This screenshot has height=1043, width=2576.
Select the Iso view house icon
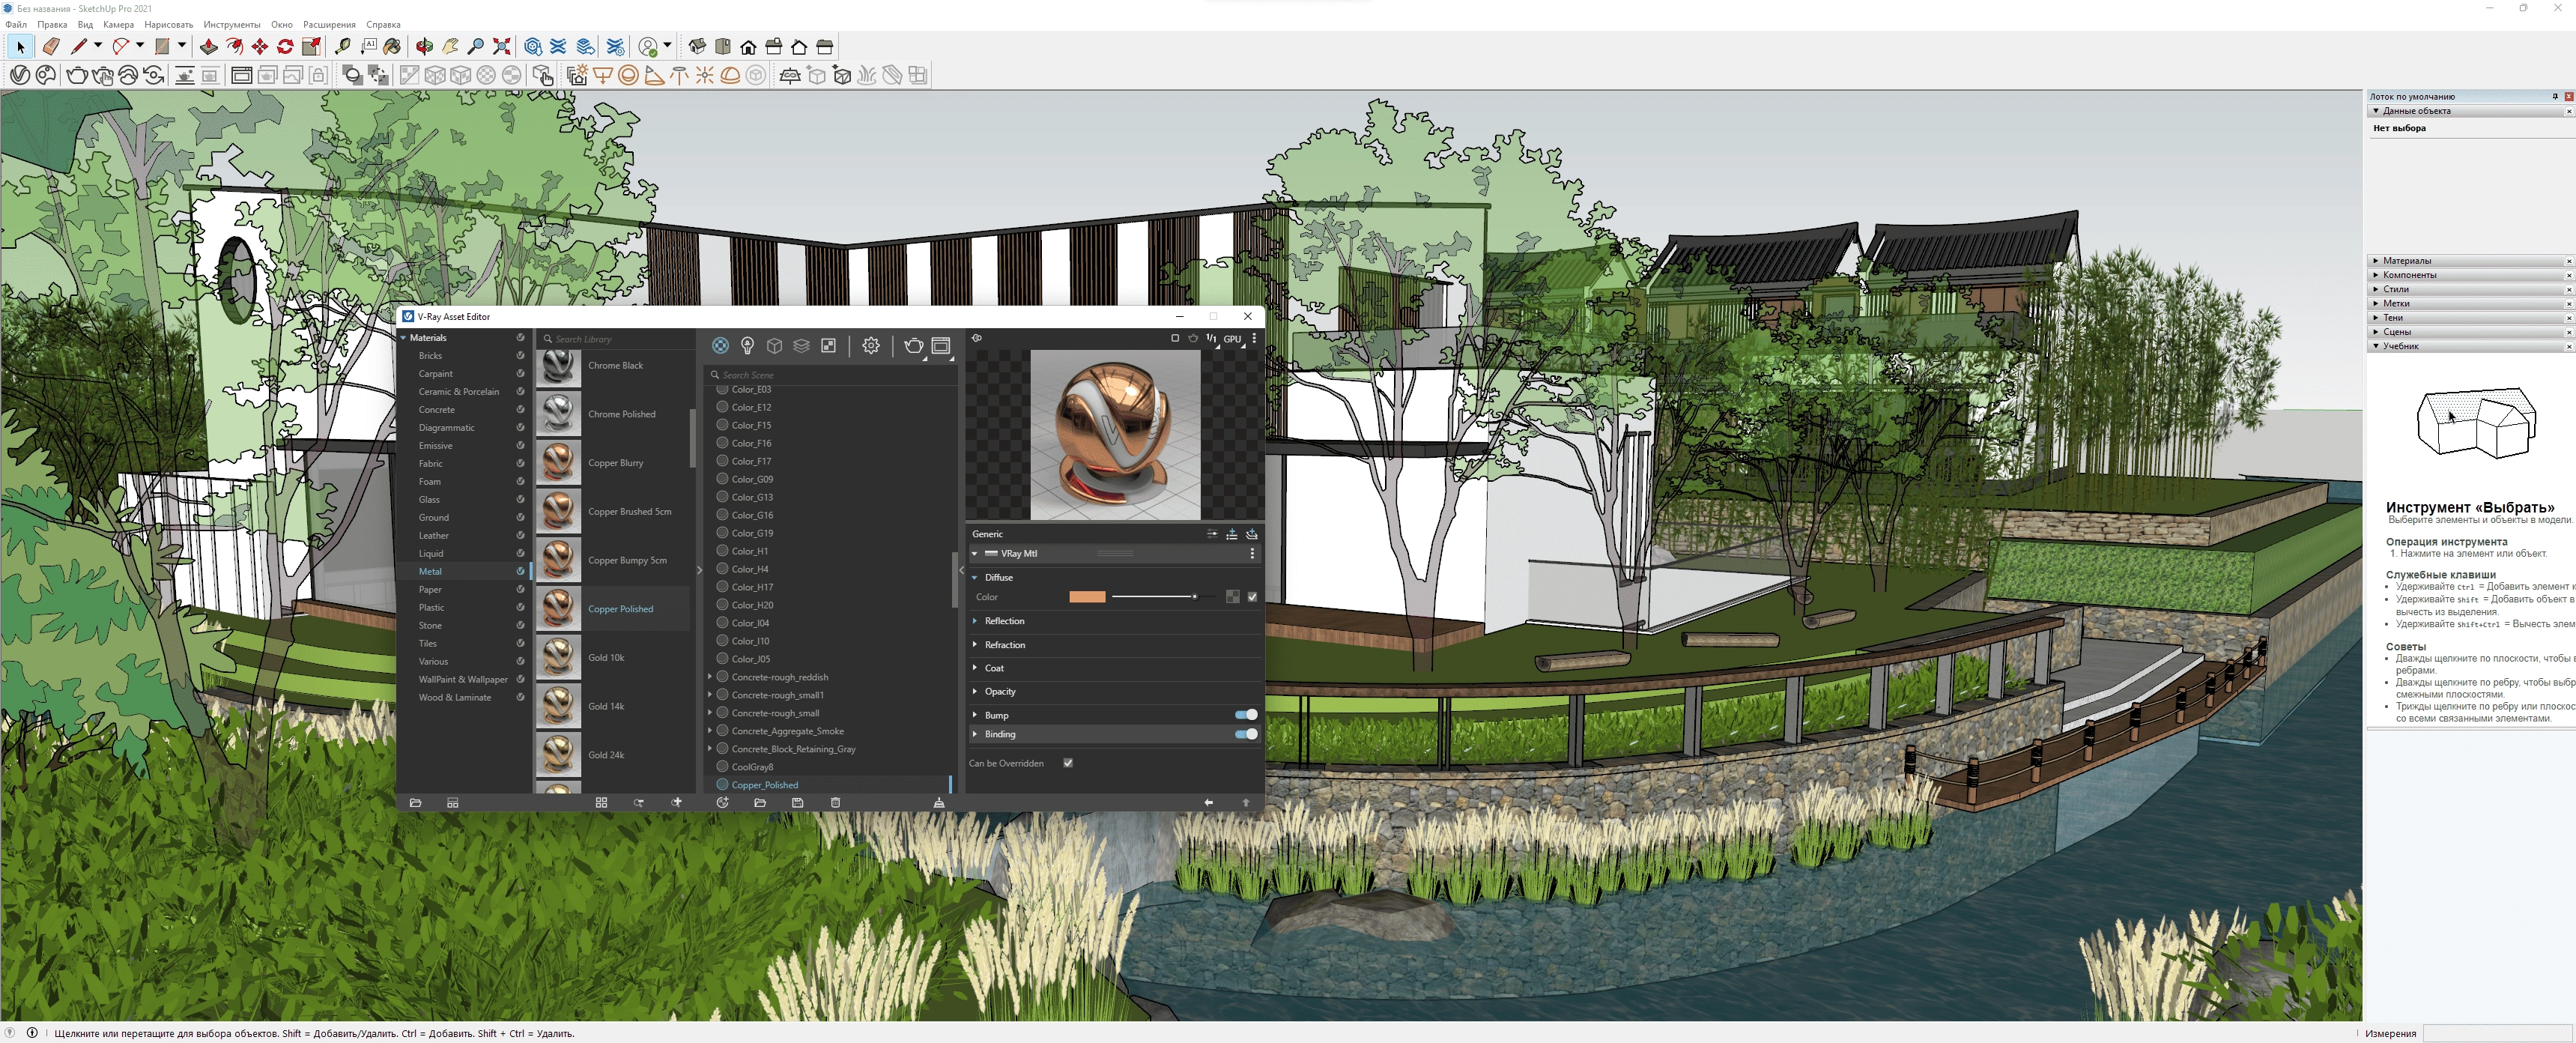(697, 46)
